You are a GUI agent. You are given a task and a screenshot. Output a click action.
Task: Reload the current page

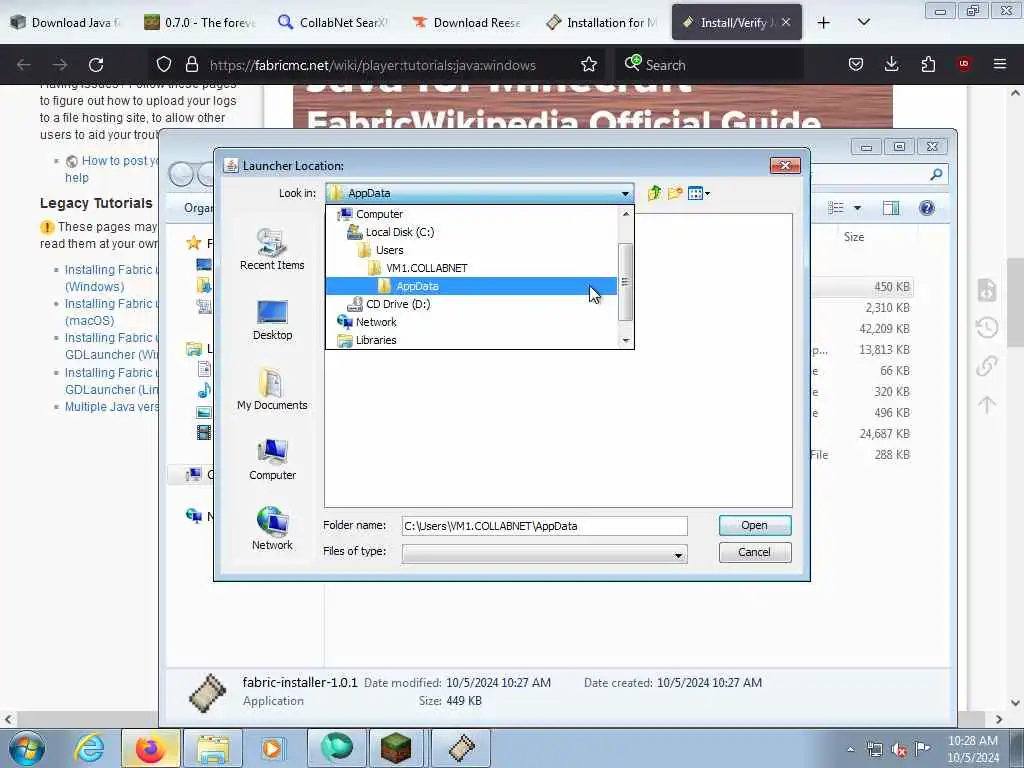(x=96, y=65)
